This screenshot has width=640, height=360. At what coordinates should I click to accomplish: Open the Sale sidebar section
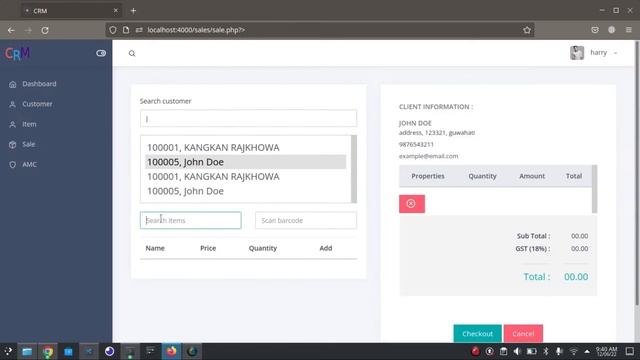[x=29, y=144]
